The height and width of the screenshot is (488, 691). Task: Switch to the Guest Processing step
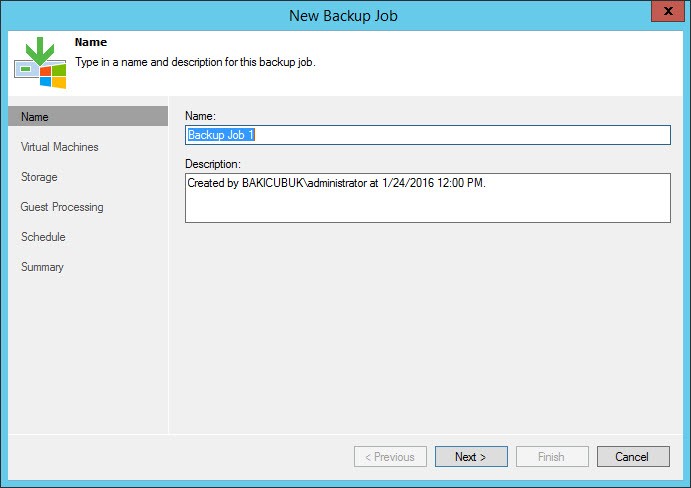point(62,207)
